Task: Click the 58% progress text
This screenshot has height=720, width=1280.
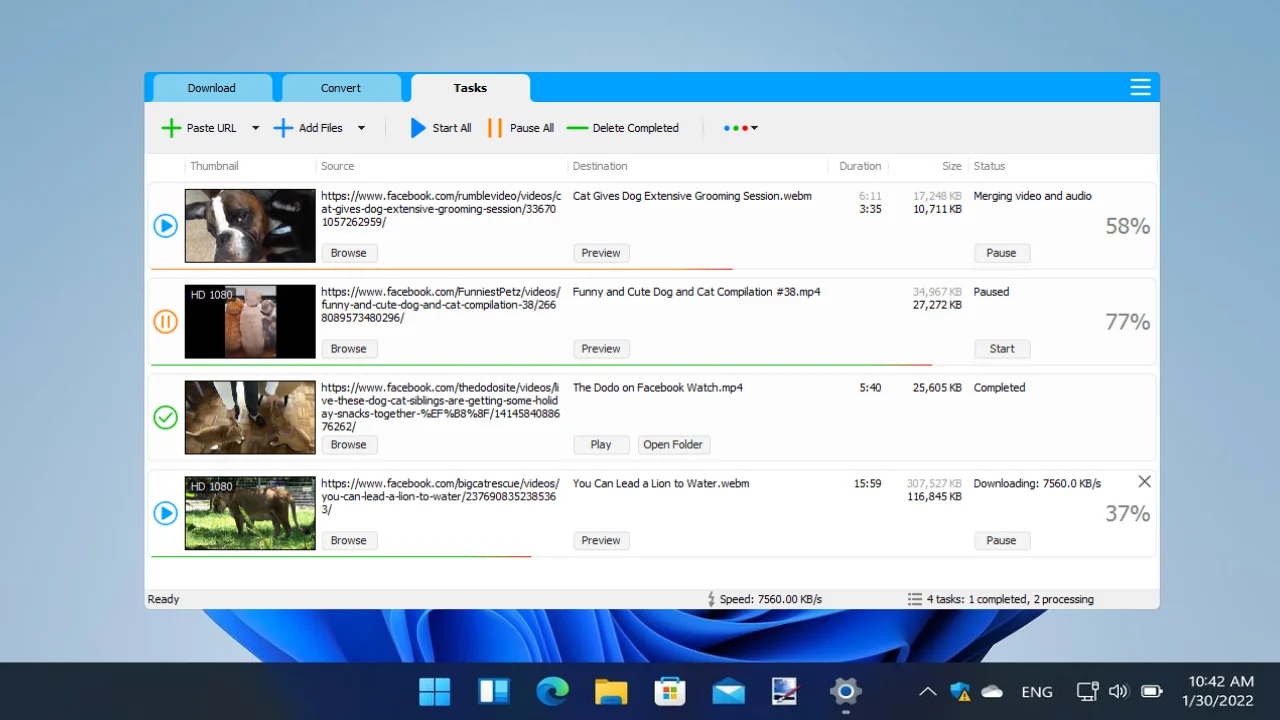Action: tap(1127, 227)
